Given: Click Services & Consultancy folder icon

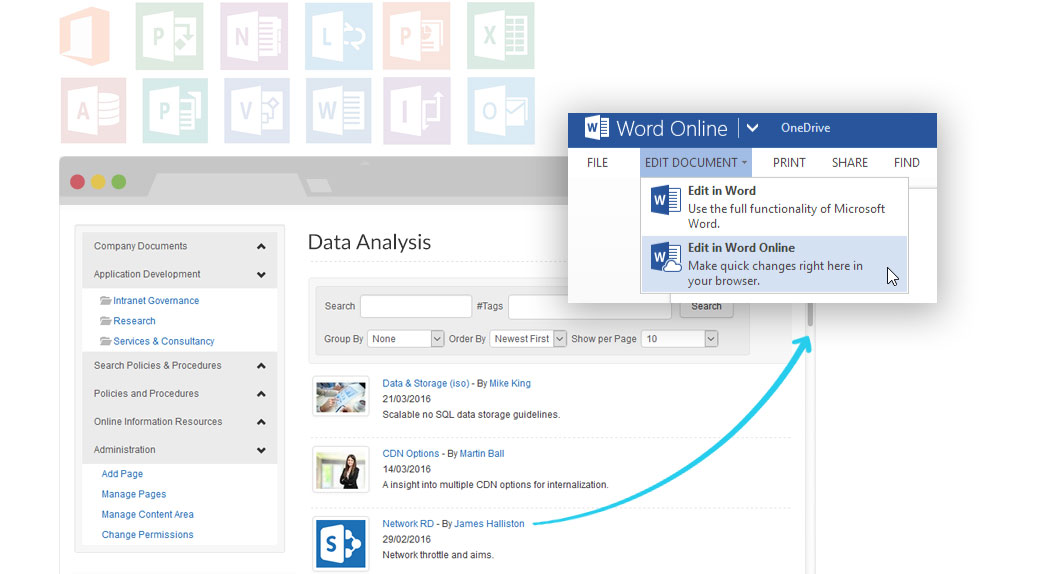Looking at the screenshot, I should [x=105, y=341].
